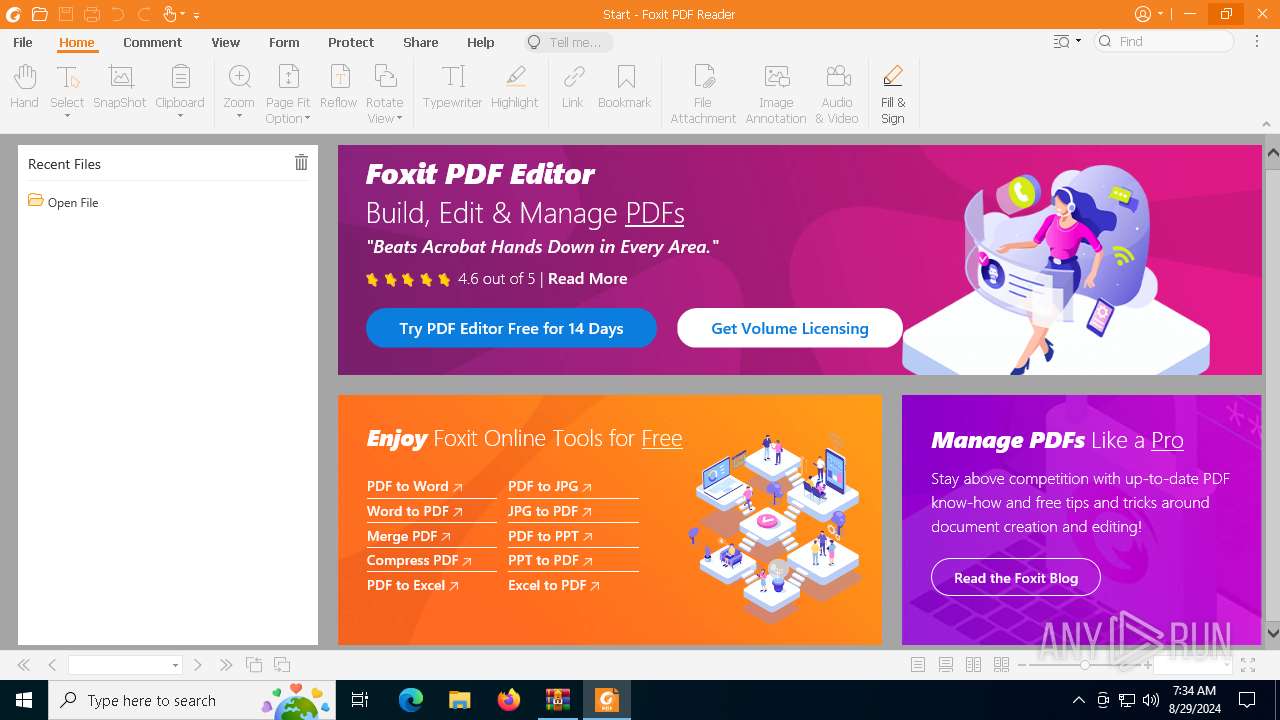Click the Redo icon

pyautogui.click(x=144, y=14)
